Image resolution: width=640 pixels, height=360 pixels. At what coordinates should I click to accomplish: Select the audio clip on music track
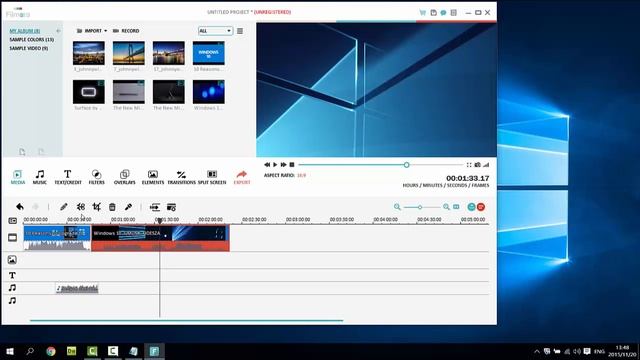tap(77, 289)
